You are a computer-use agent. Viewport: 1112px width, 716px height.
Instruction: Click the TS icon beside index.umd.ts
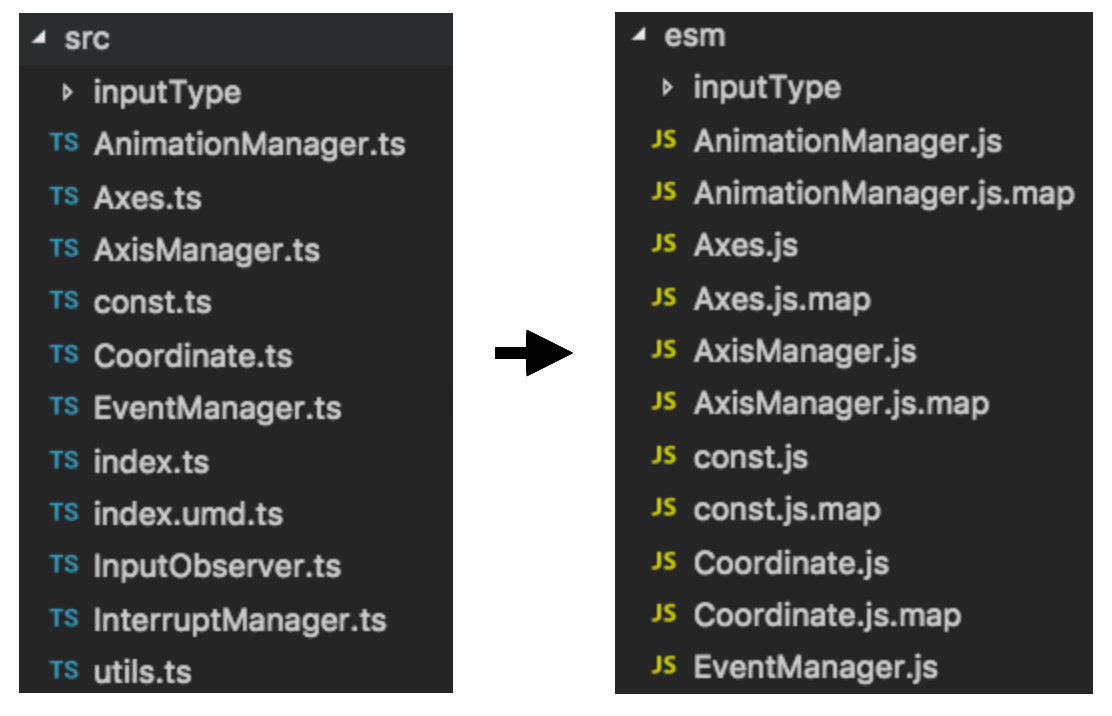pos(64,513)
